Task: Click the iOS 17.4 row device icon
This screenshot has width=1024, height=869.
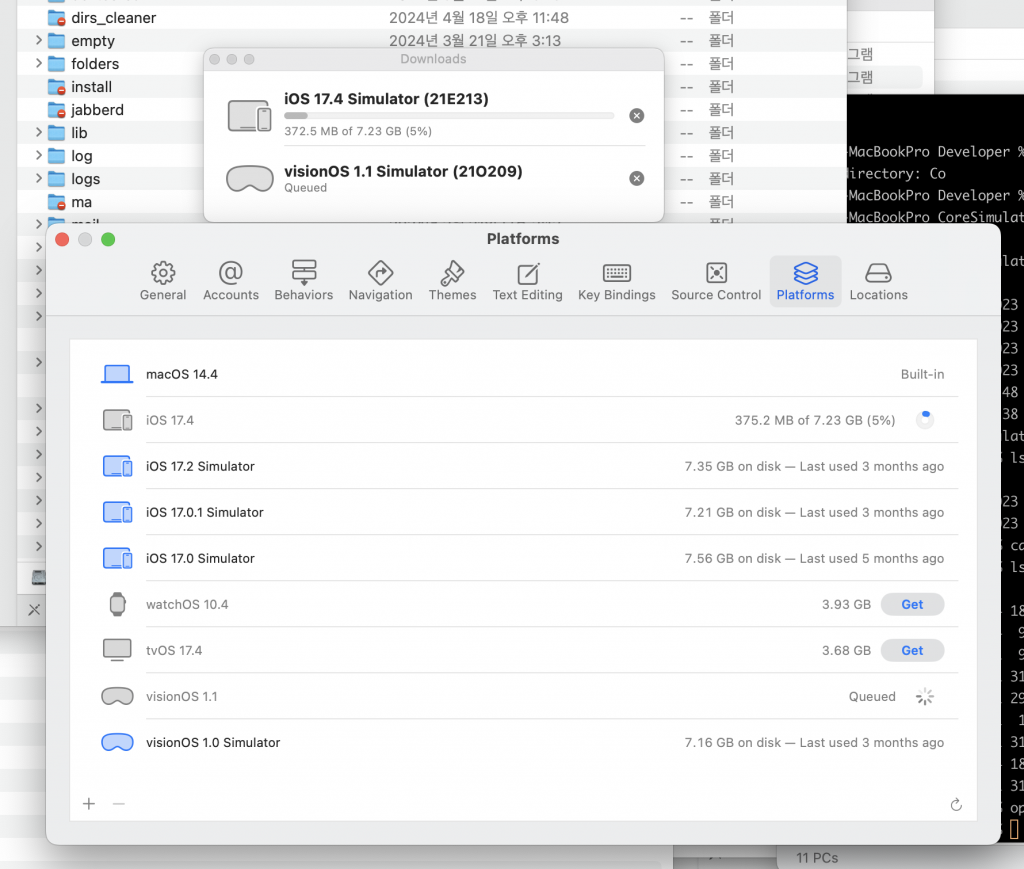Action: pyautogui.click(x=118, y=420)
